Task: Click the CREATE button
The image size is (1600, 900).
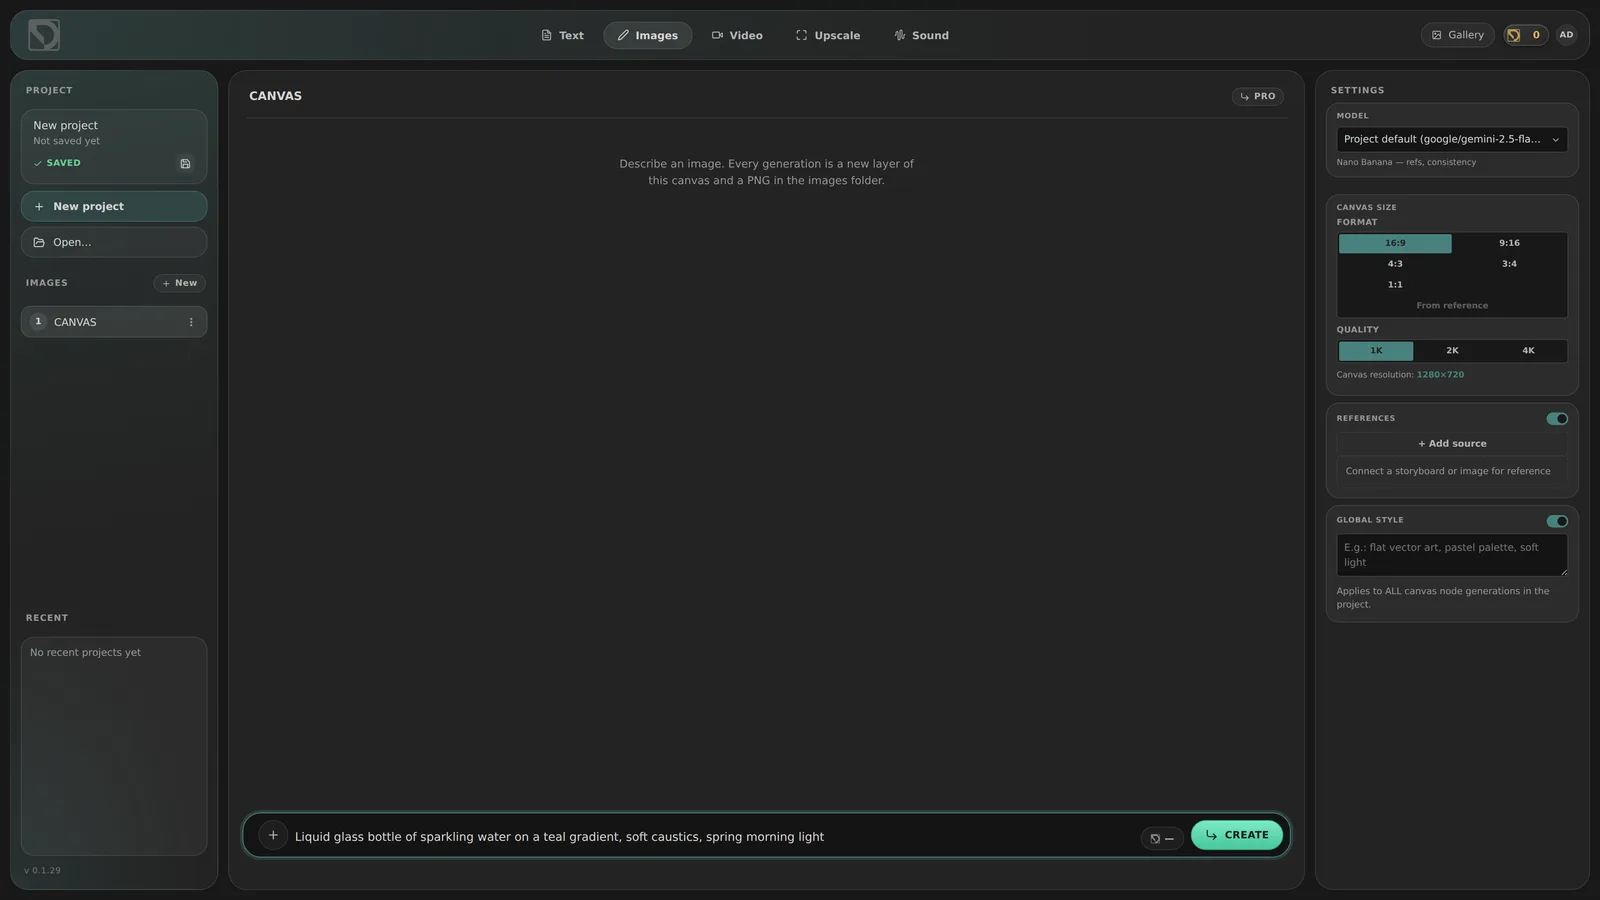Action: [x=1237, y=835]
